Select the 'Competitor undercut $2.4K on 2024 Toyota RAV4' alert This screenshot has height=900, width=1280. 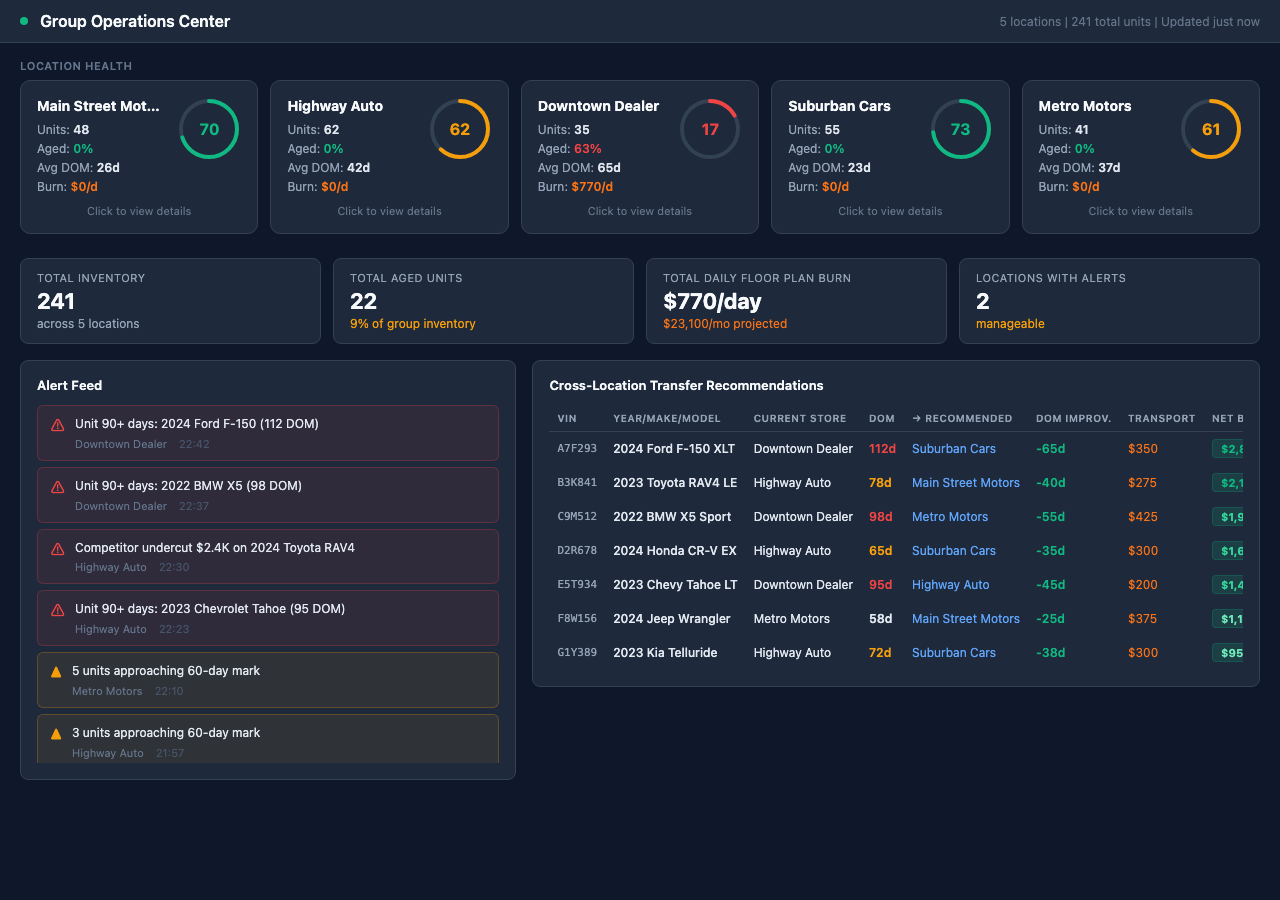pyautogui.click(x=267, y=559)
